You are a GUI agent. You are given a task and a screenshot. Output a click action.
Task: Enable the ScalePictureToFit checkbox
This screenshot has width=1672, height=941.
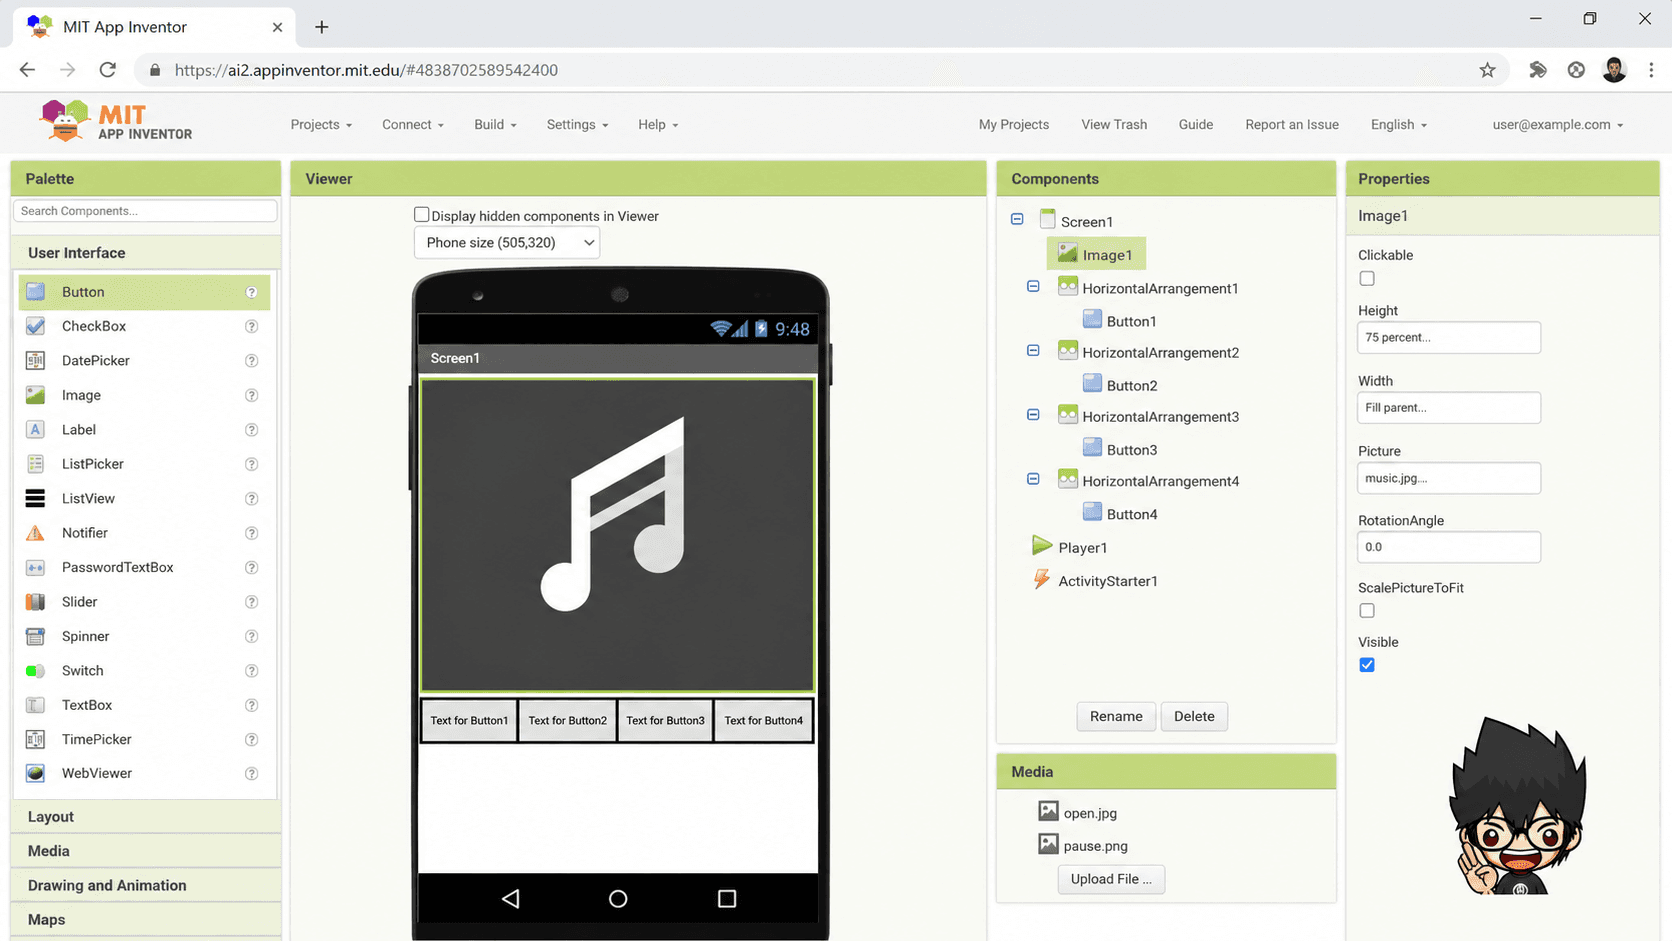[1367, 611]
